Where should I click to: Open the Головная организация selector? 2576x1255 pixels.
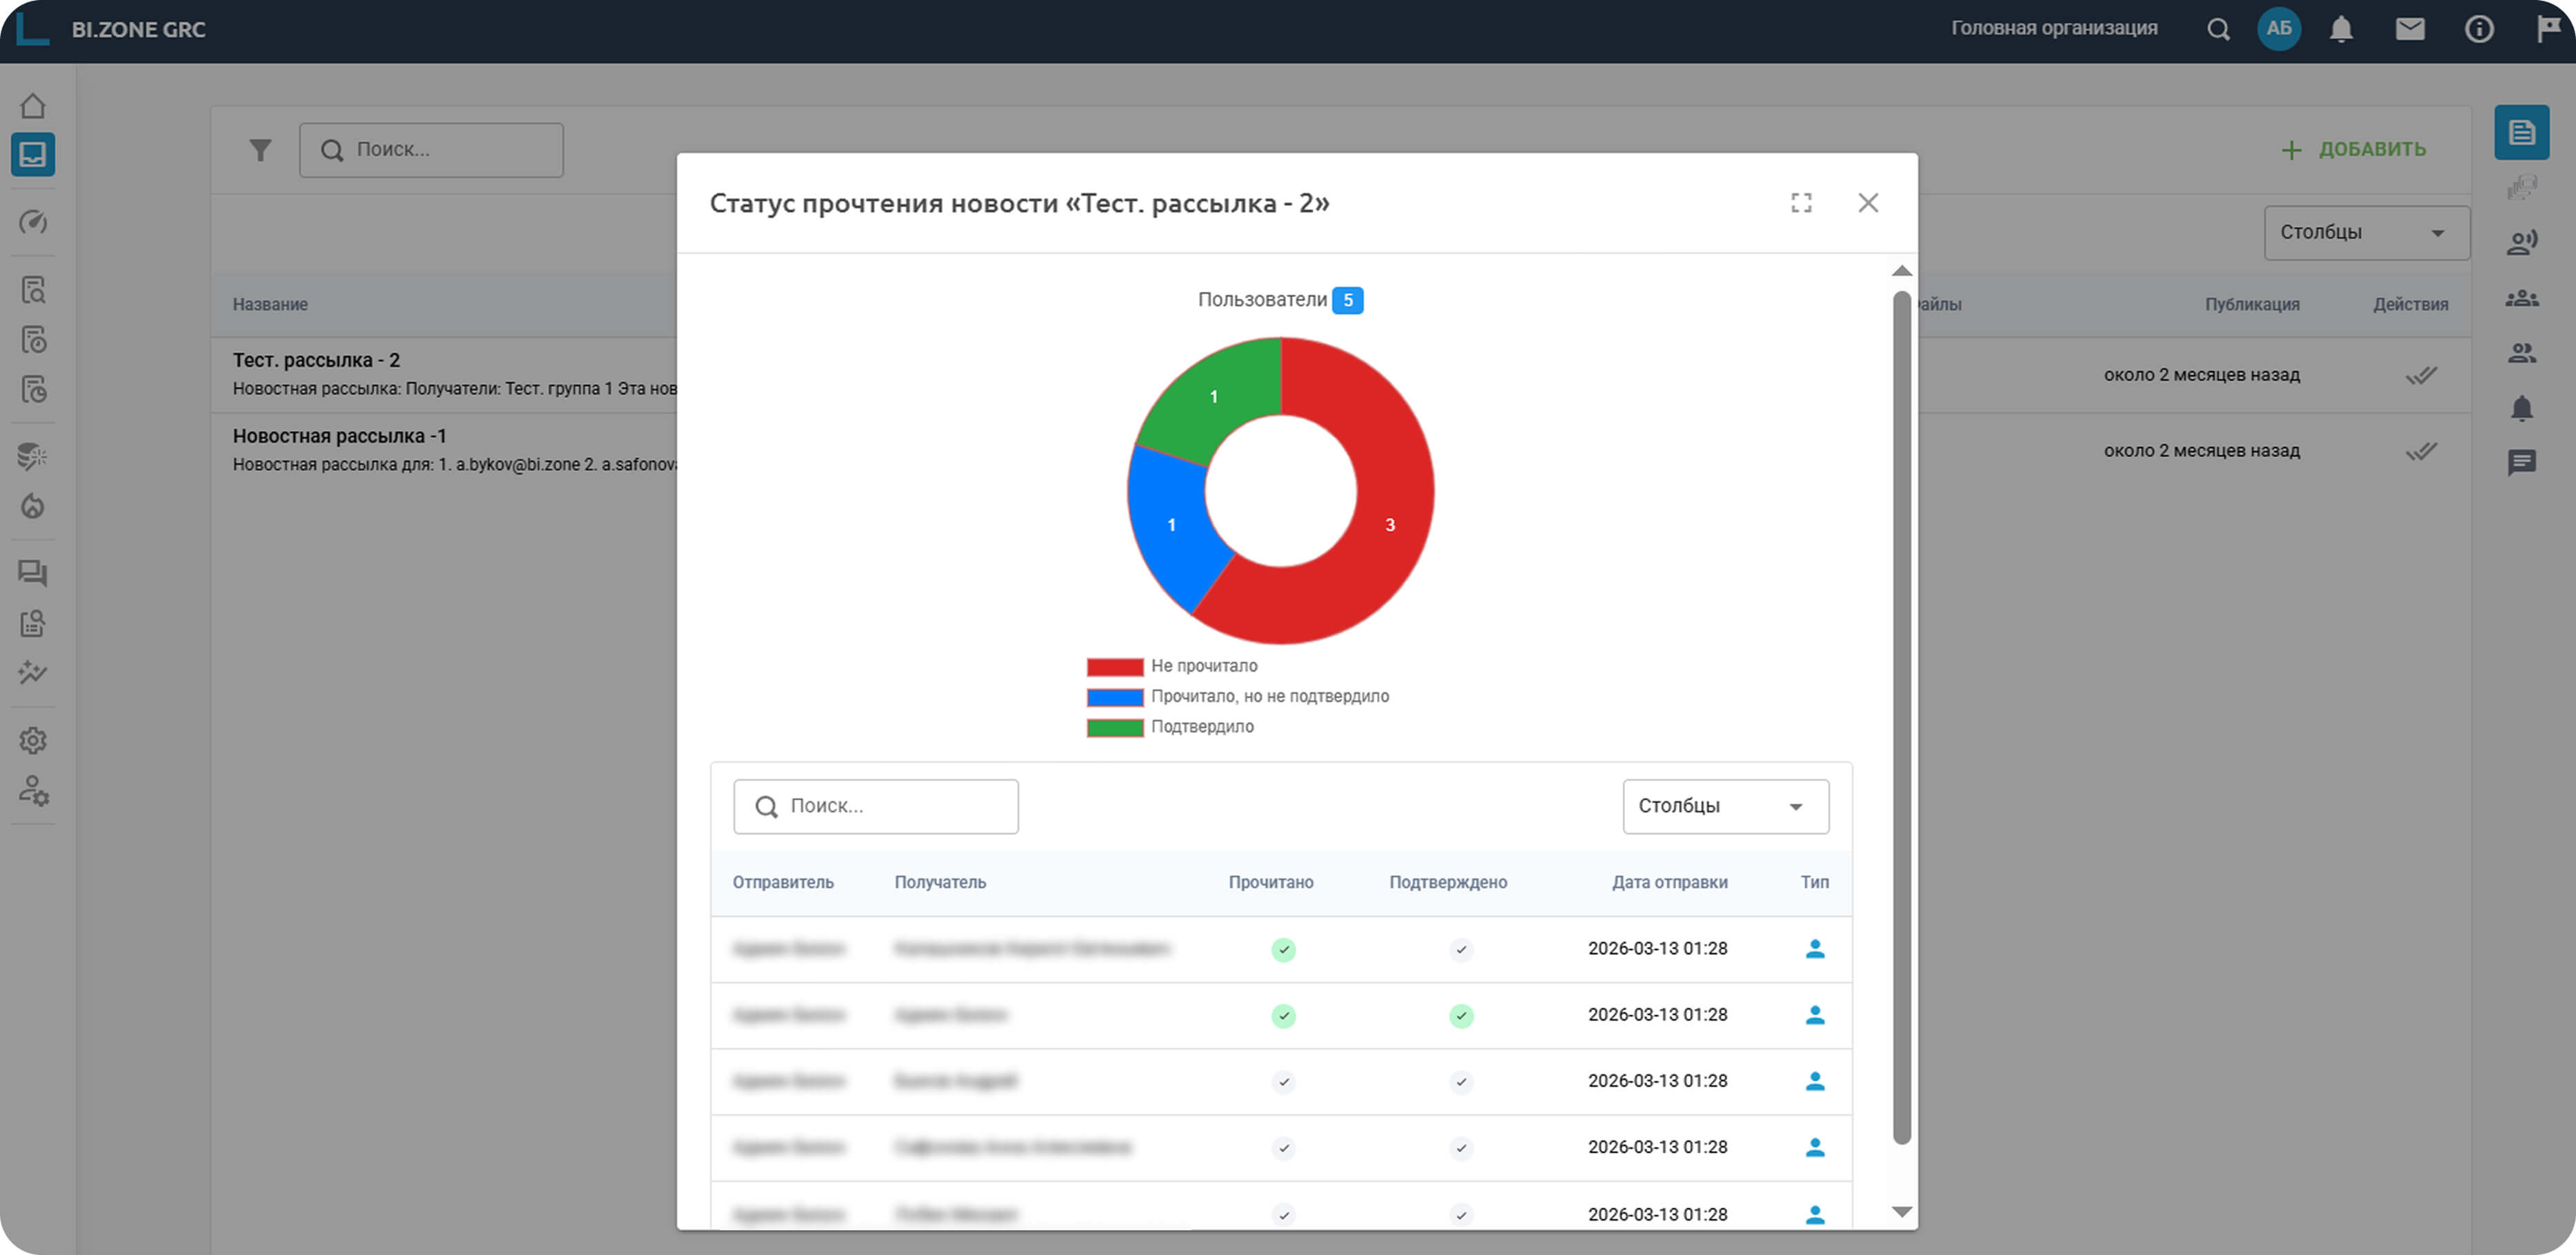pyautogui.click(x=2054, y=28)
